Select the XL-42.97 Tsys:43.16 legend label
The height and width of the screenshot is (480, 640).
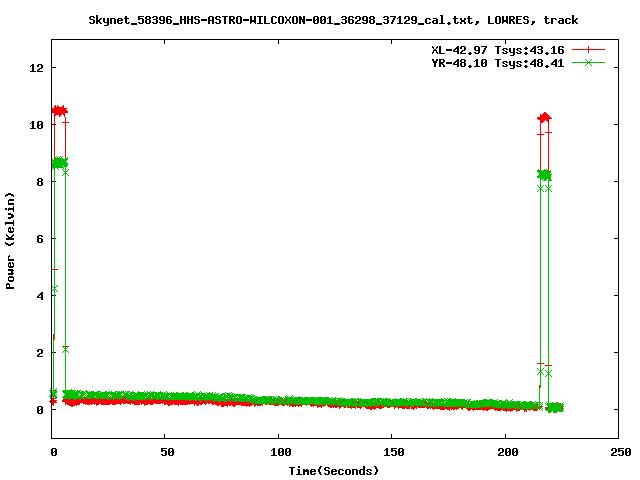pos(498,50)
